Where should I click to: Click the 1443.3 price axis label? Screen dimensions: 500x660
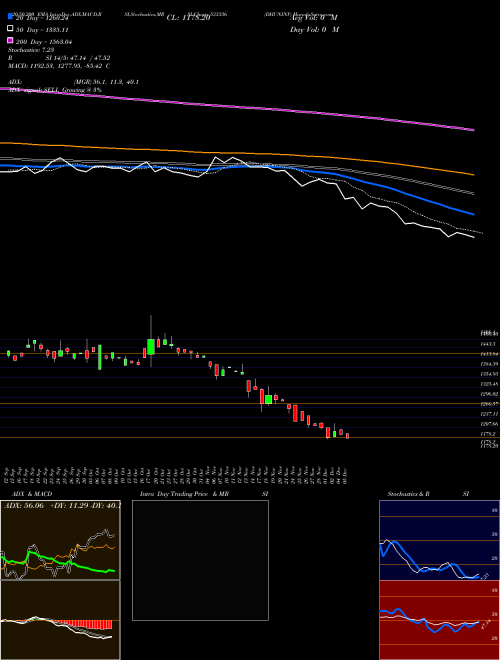[x=488, y=344]
